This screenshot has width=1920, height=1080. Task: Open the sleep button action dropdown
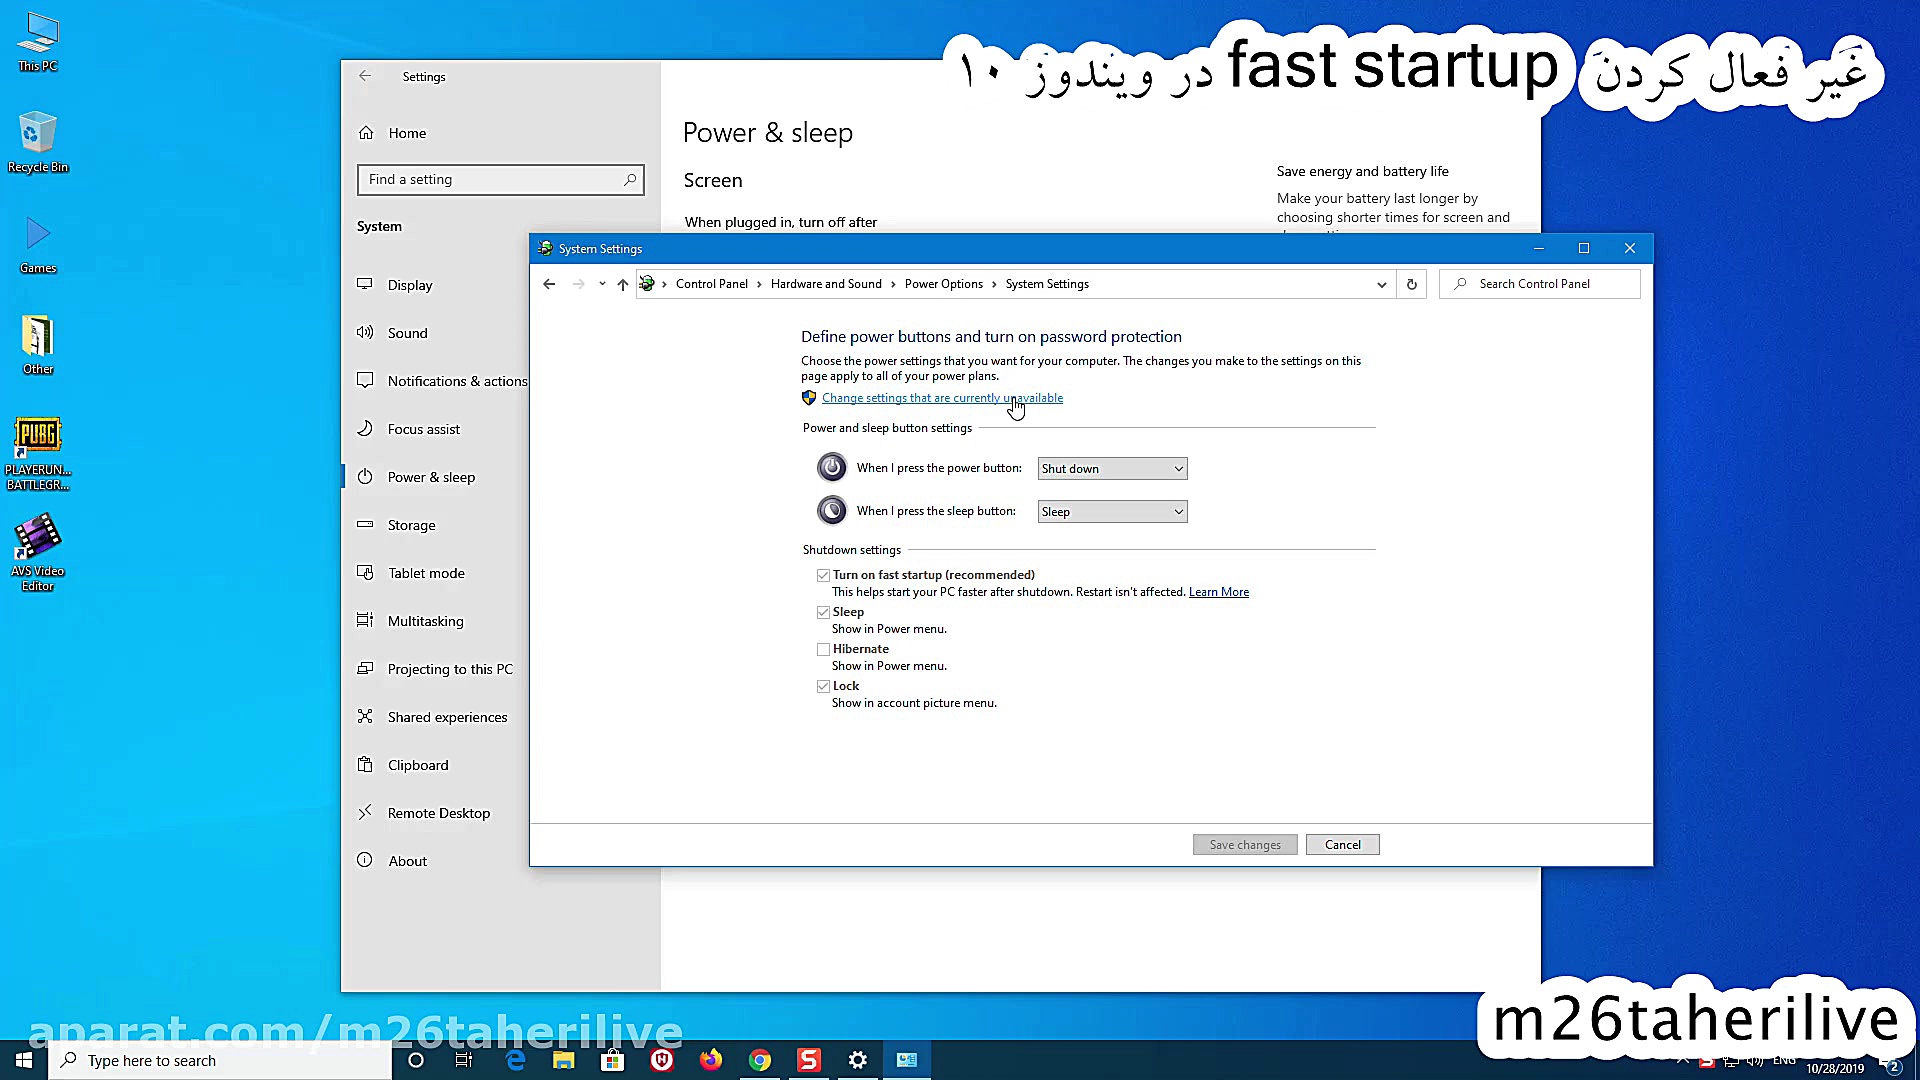pyautogui.click(x=1111, y=511)
